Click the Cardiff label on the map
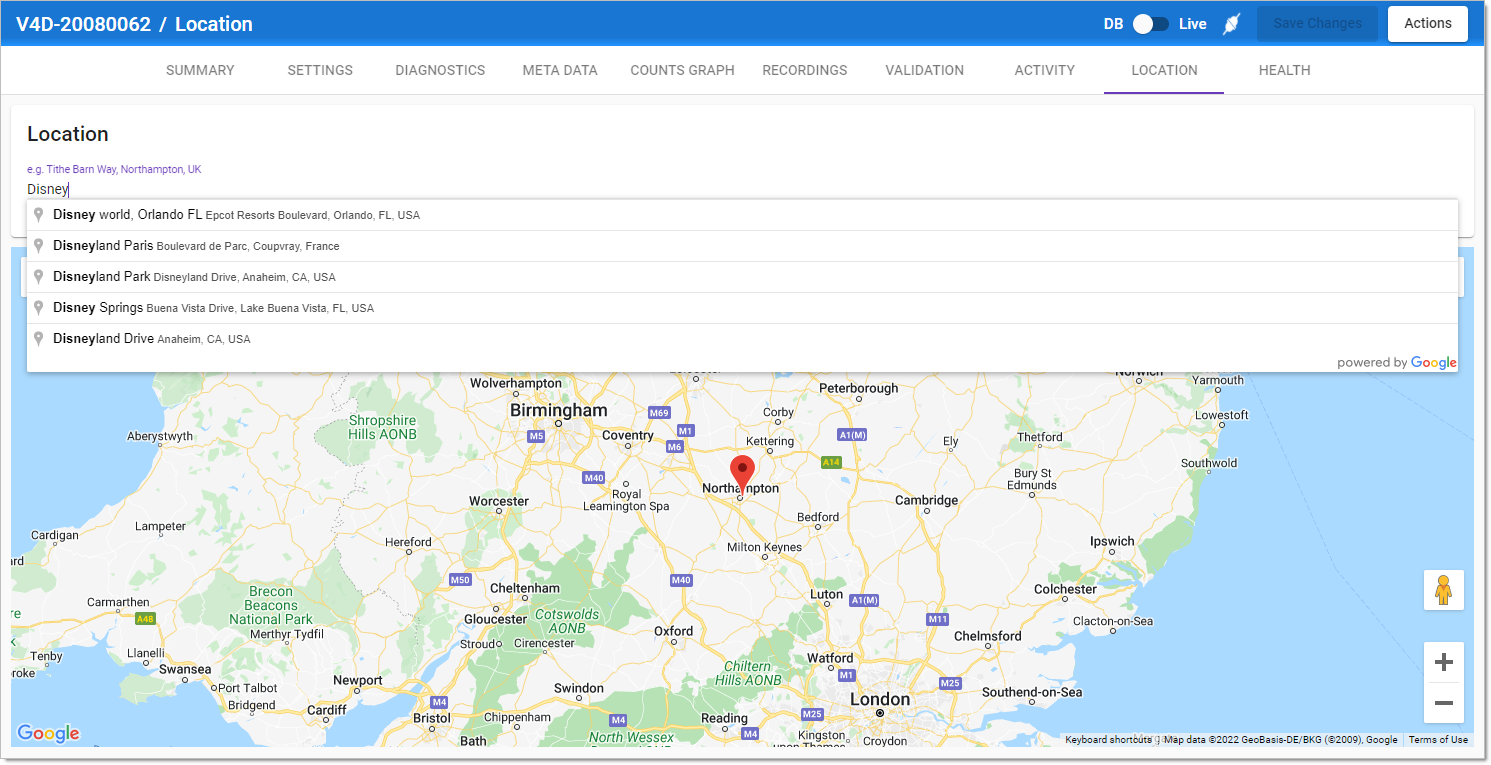The height and width of the screenshot is (765, 1491). [x=326, y=710]
